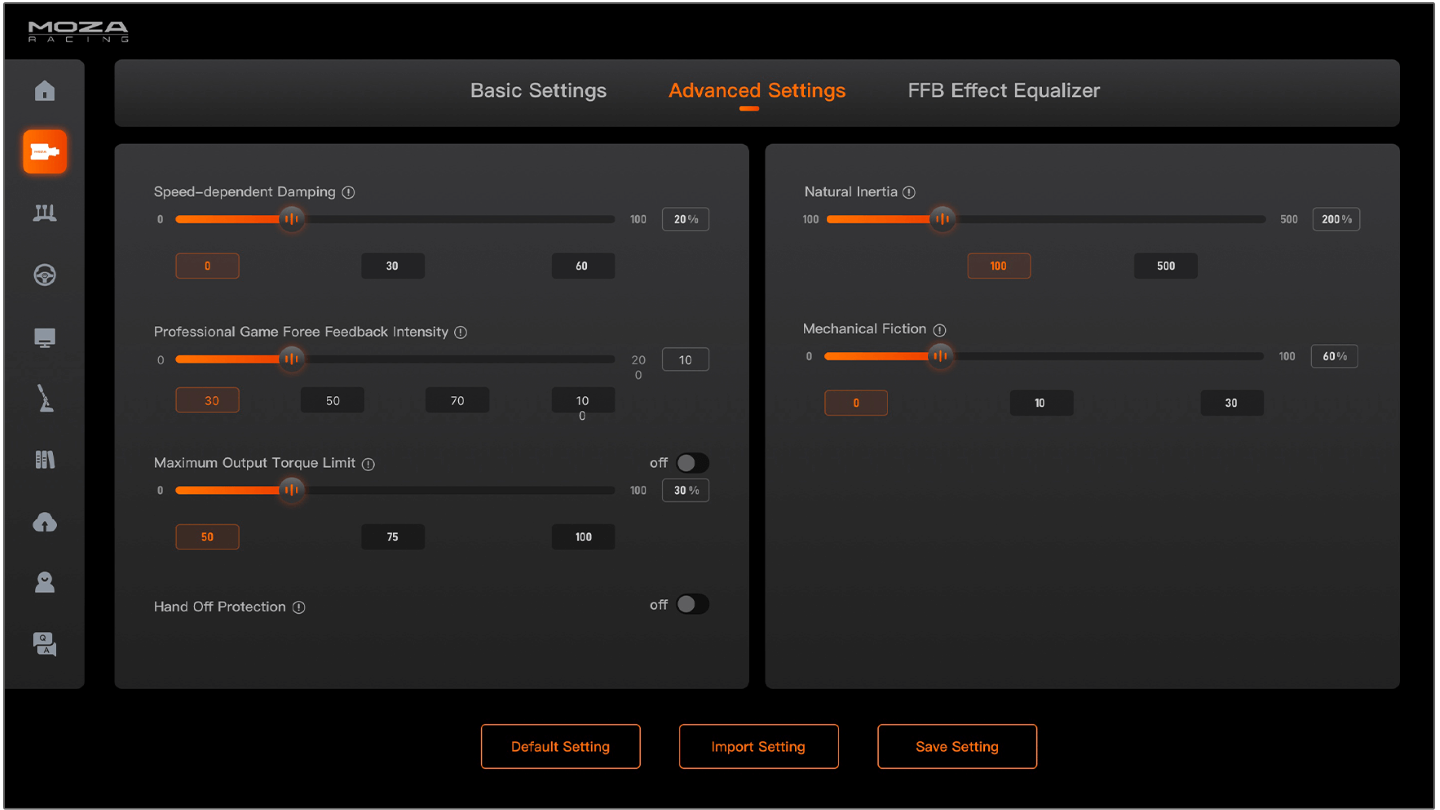Open the pedals sidebar icon

pos(45,213)
